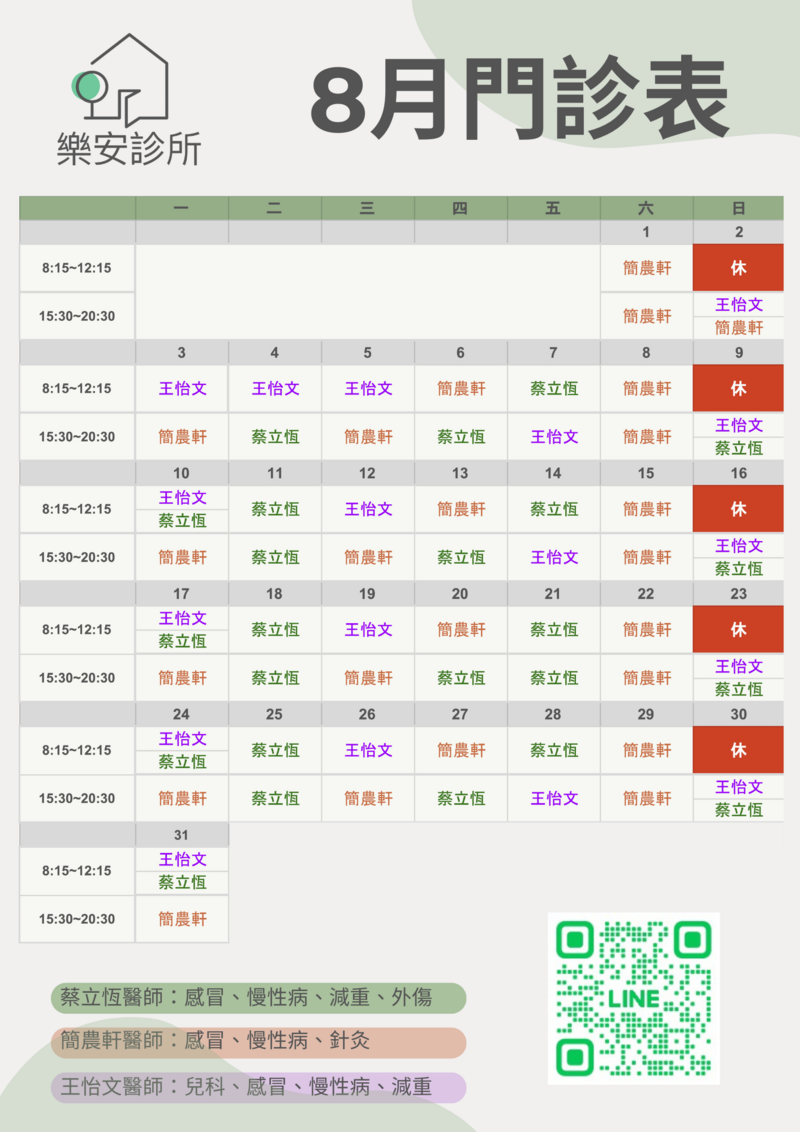Click 蔡立恆 in the 4th afternoon slot
Viewport: 800px width, 1132px height.
pos(275,437)
